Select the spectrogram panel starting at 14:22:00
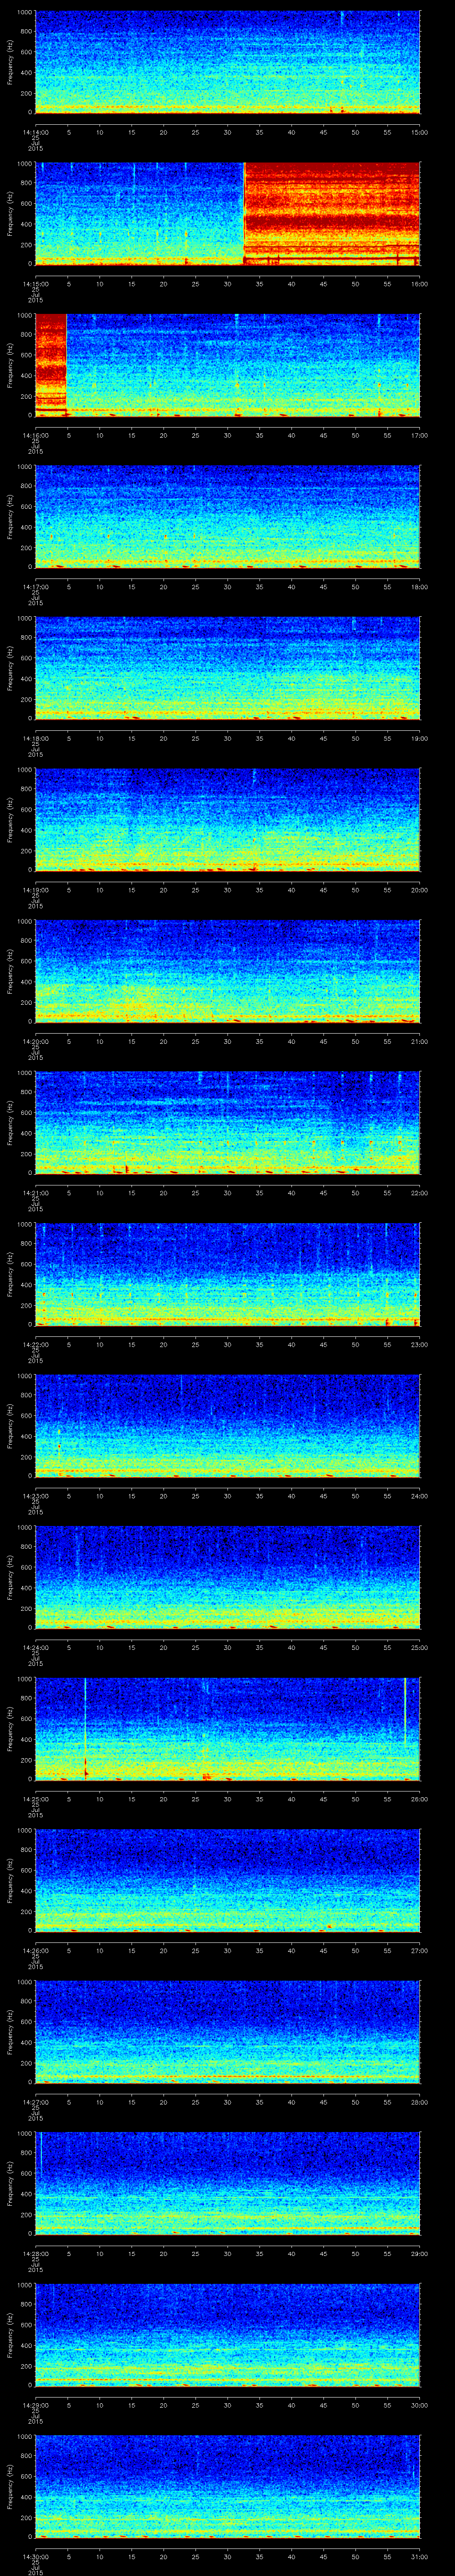 coord(227,1274)
